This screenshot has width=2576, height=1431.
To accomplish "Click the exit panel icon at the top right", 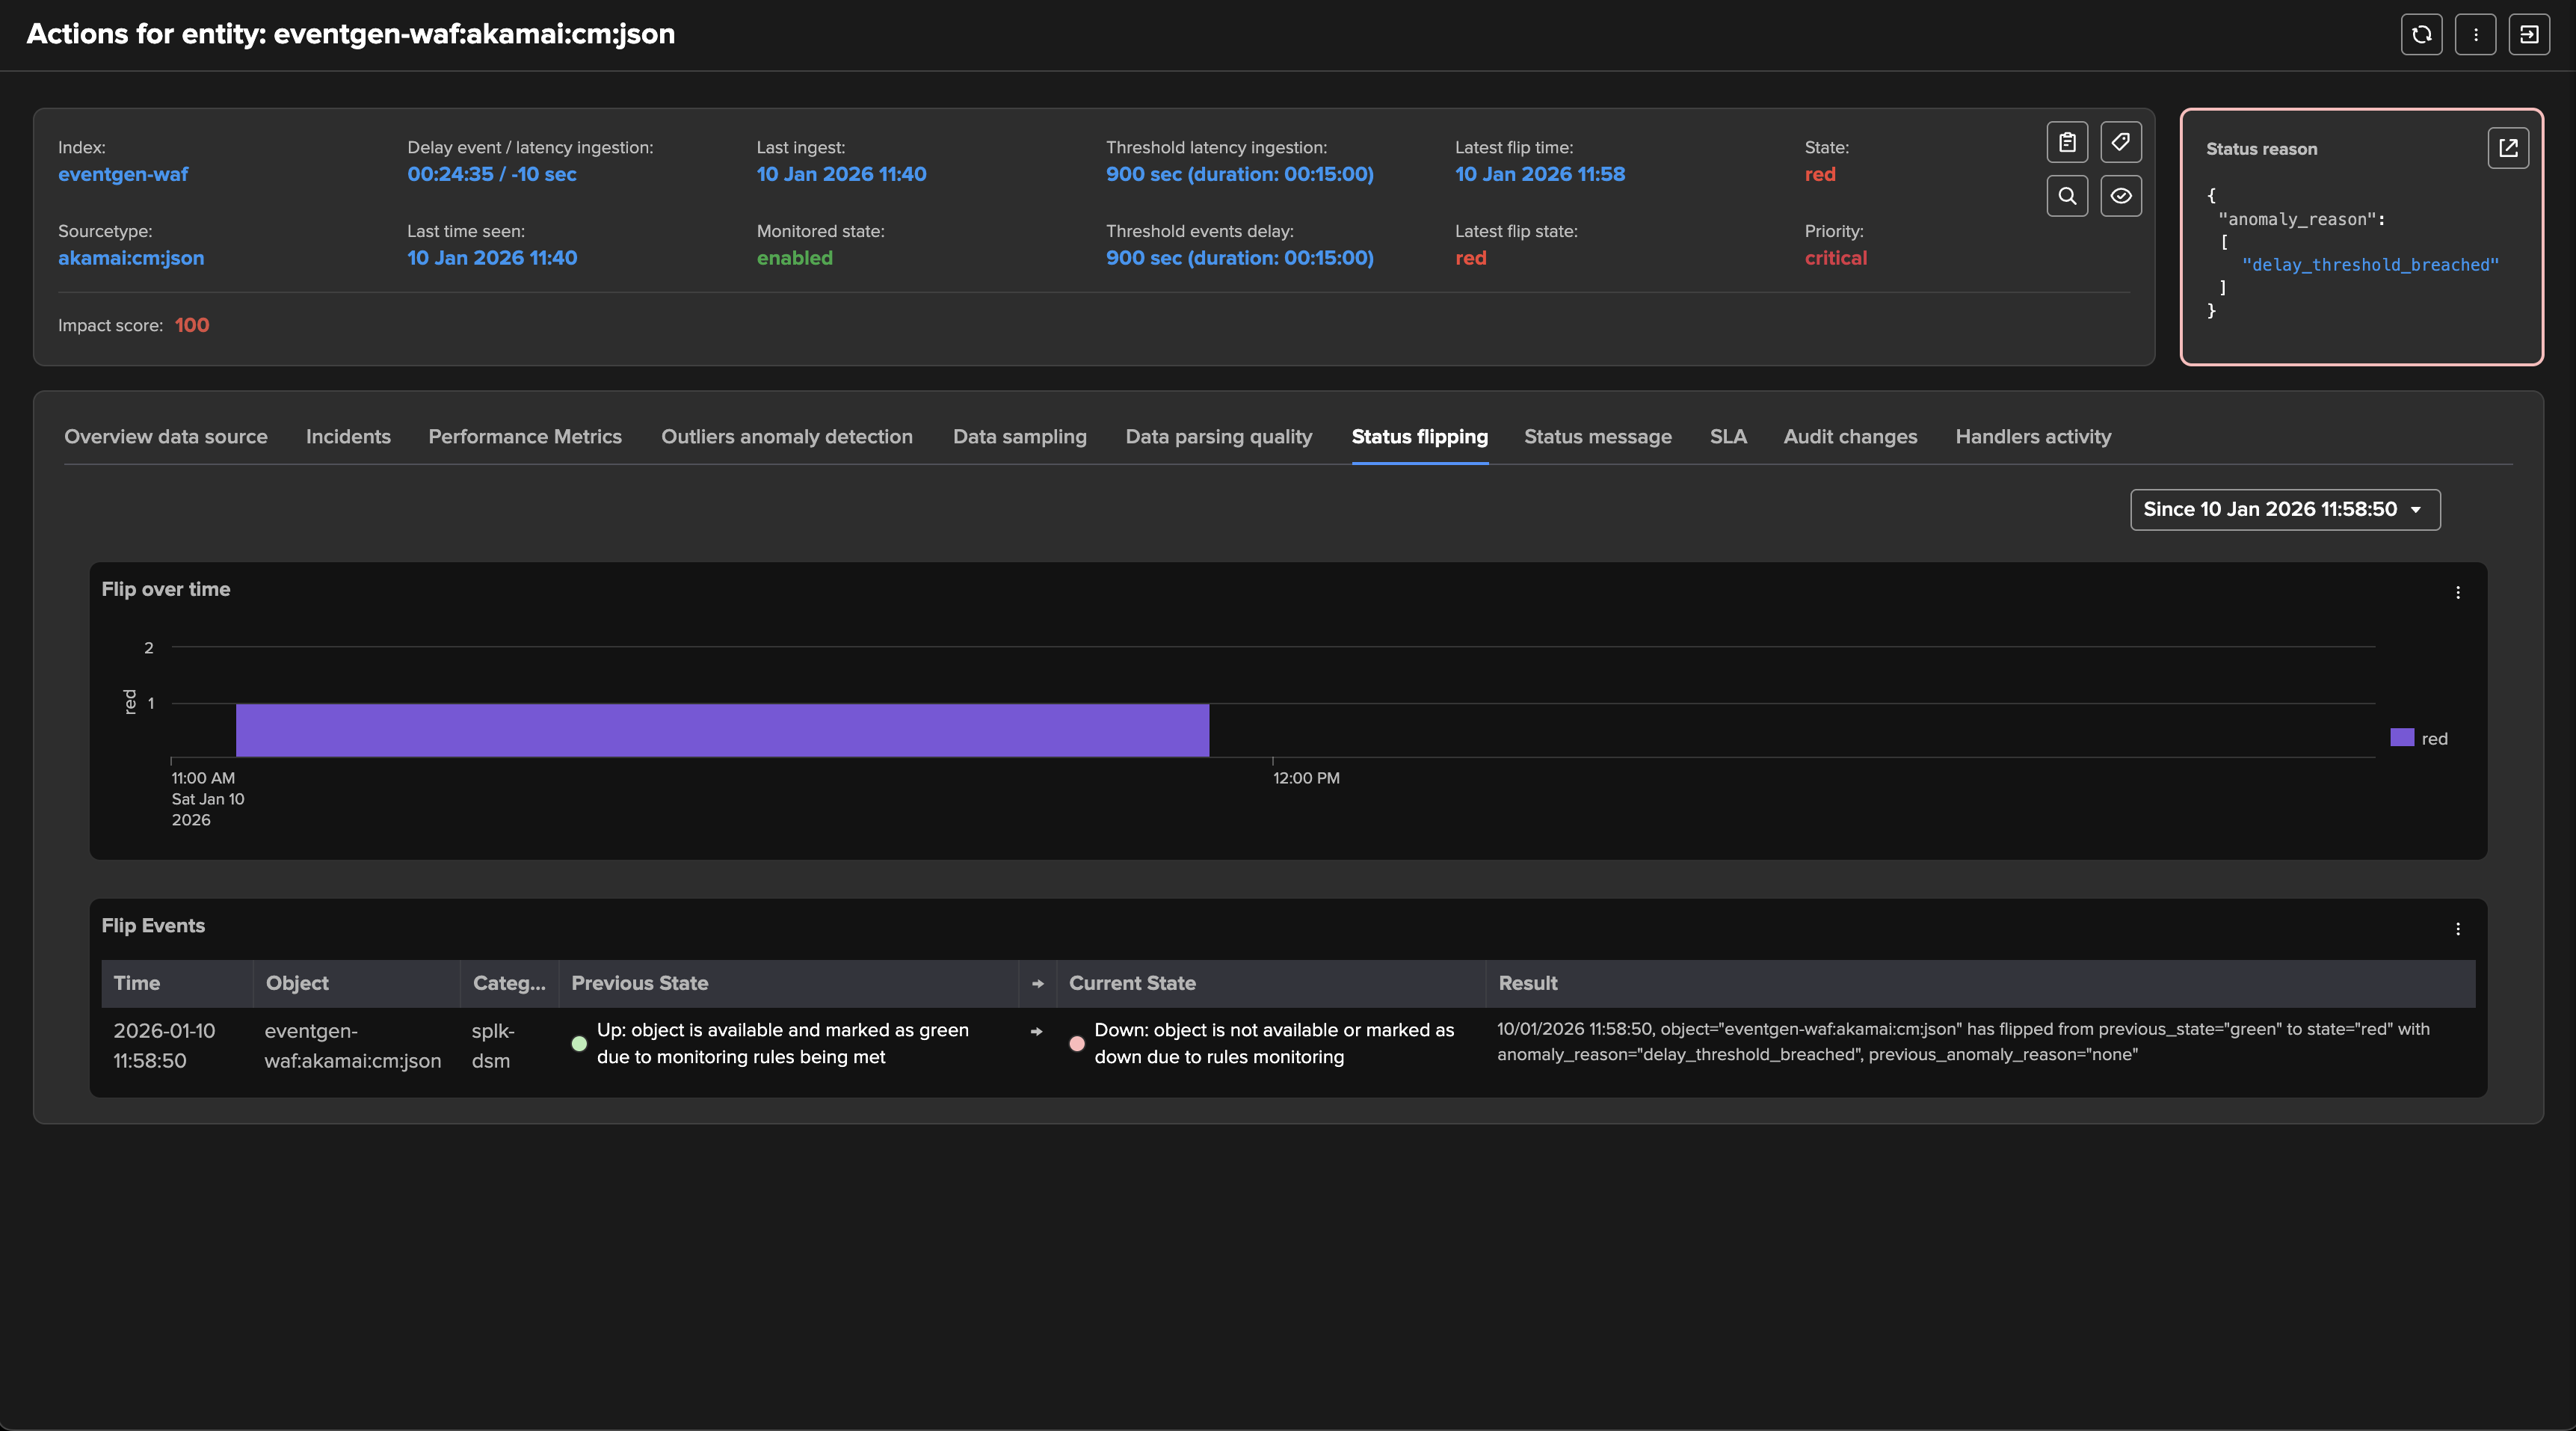I will coord(2529,35).
